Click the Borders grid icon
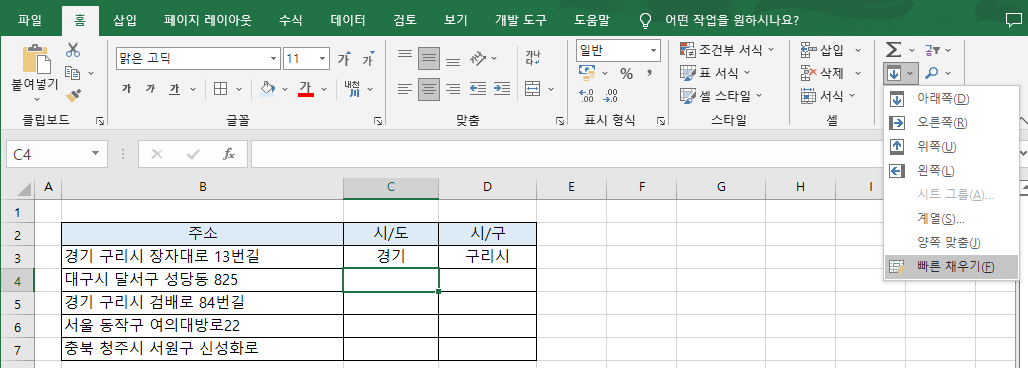 (x=221, y=89)
